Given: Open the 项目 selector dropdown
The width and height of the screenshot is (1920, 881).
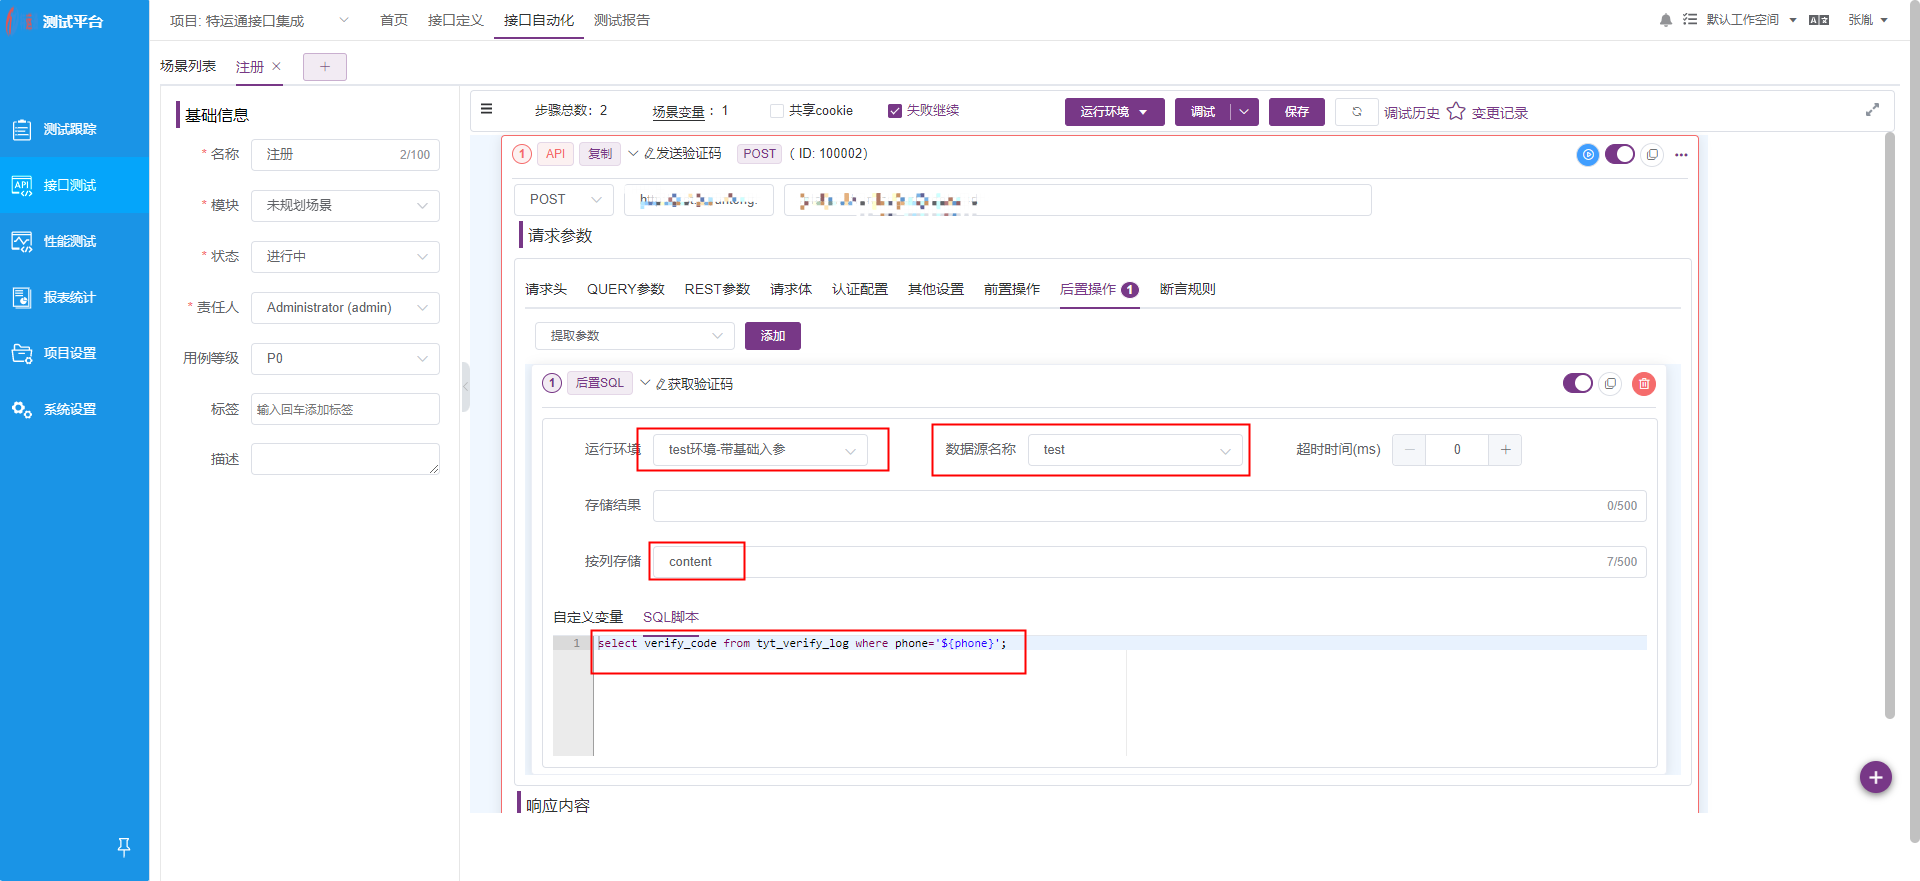Looking at the screenshot, I should tap(260, 20).
